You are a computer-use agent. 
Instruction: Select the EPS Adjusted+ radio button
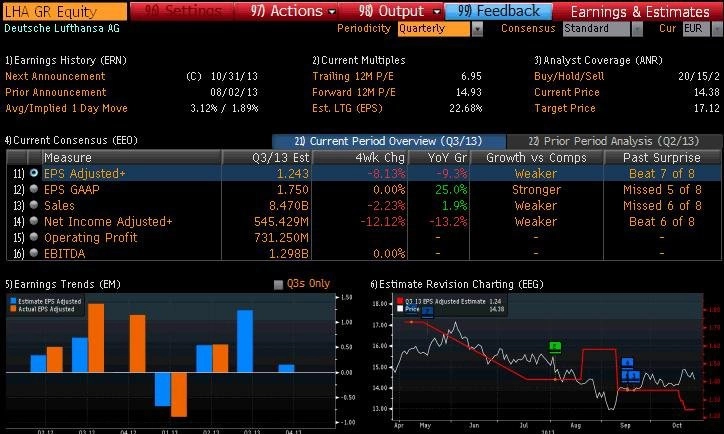click(34, 173)
